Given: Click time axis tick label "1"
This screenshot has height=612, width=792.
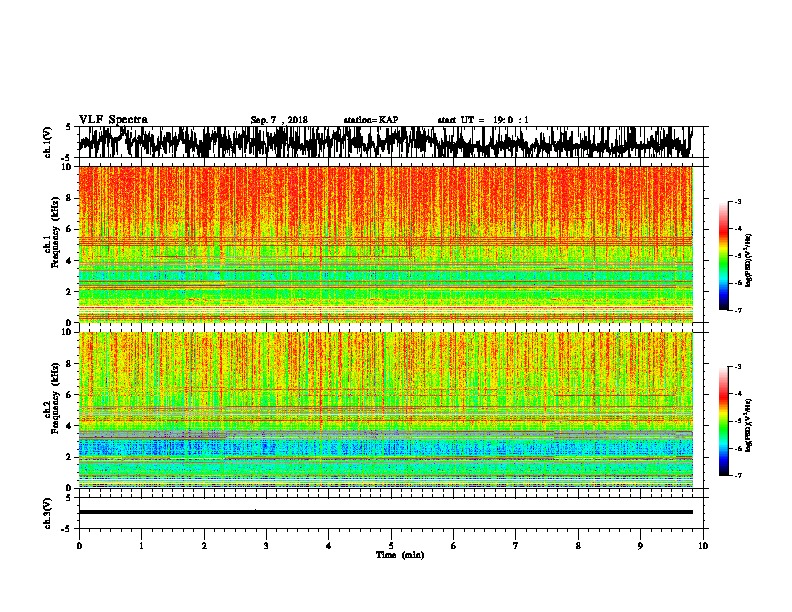Looking at the screenshot, I should pos(141,546).
